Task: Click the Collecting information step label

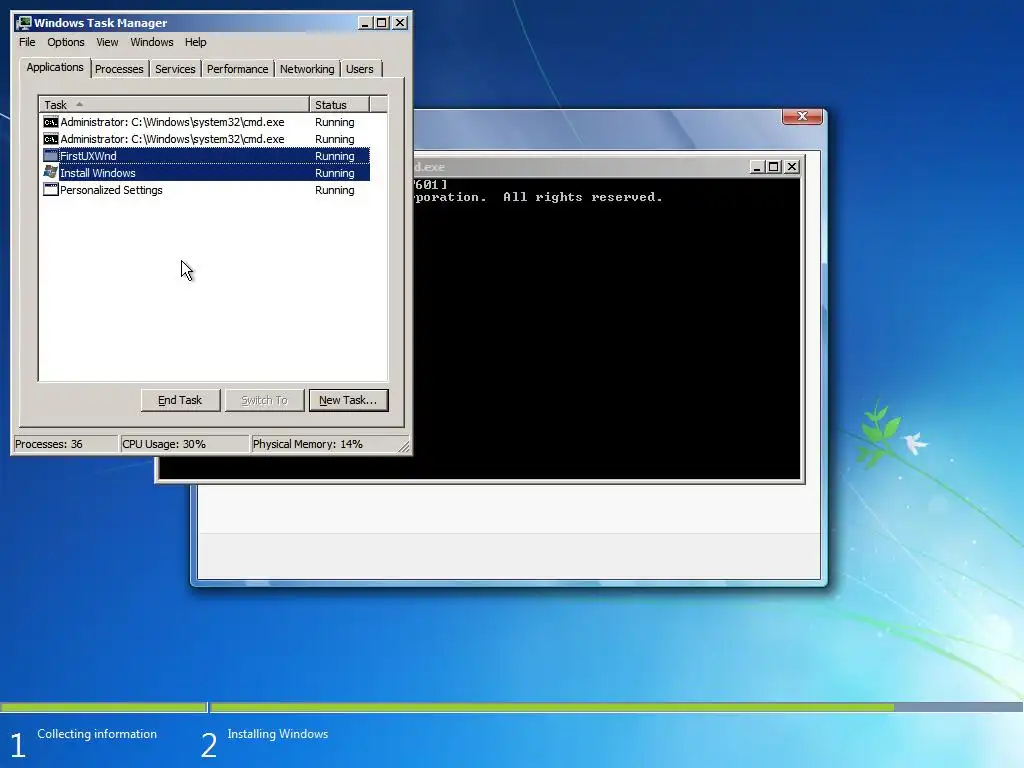Action: point(97,734)
